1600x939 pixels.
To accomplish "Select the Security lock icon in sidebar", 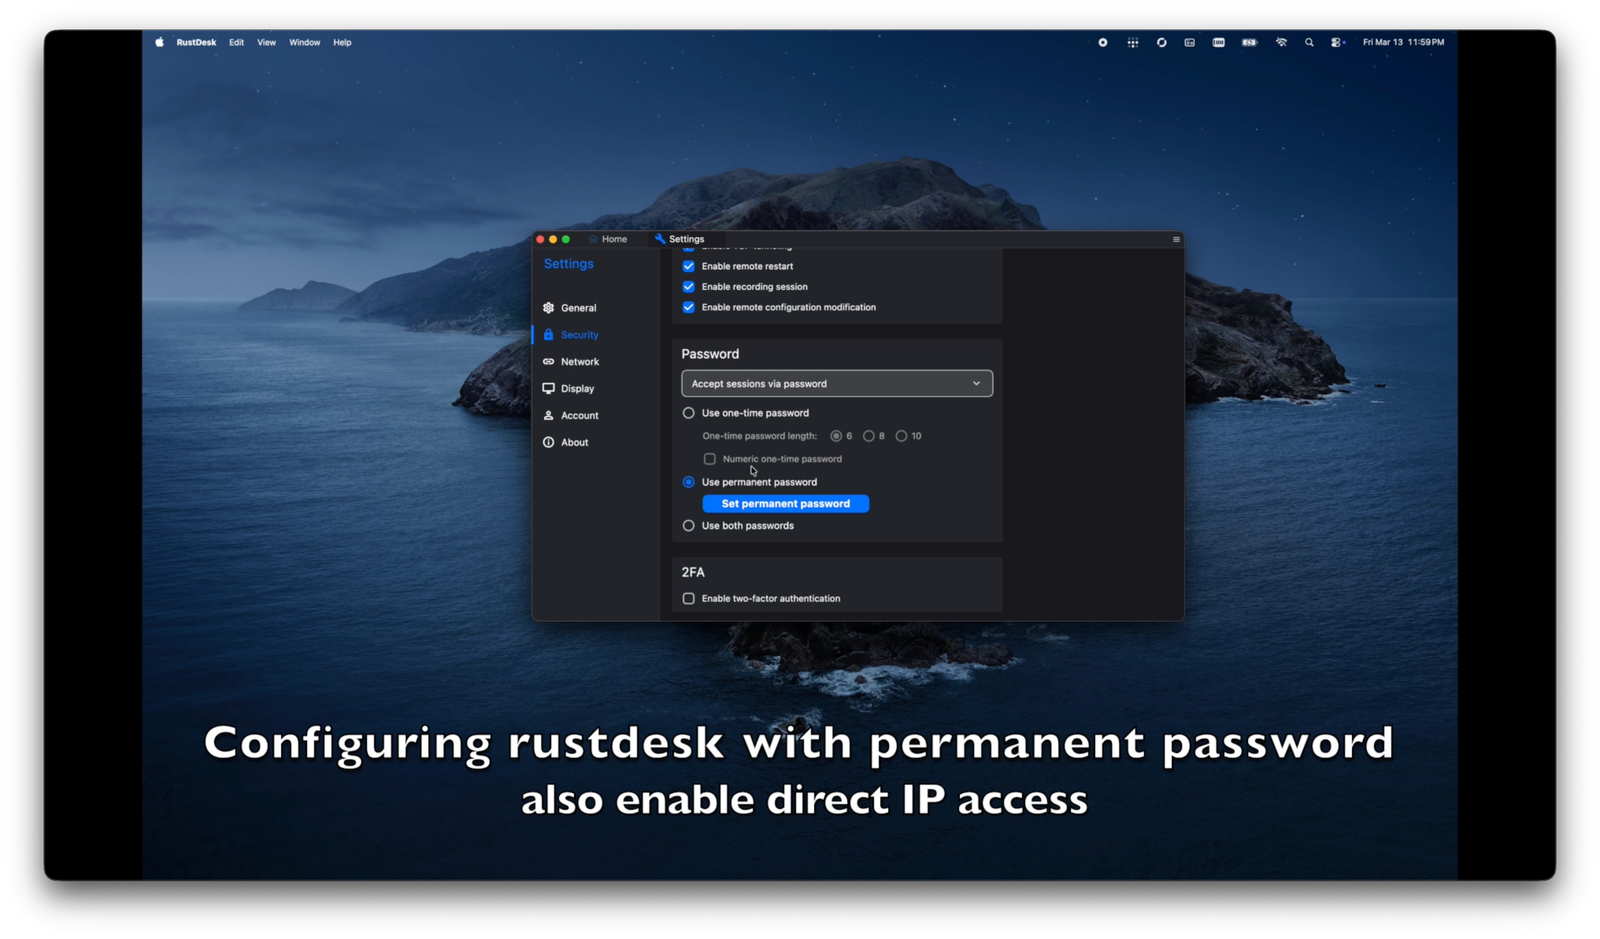I will click(x=549, y=335).
